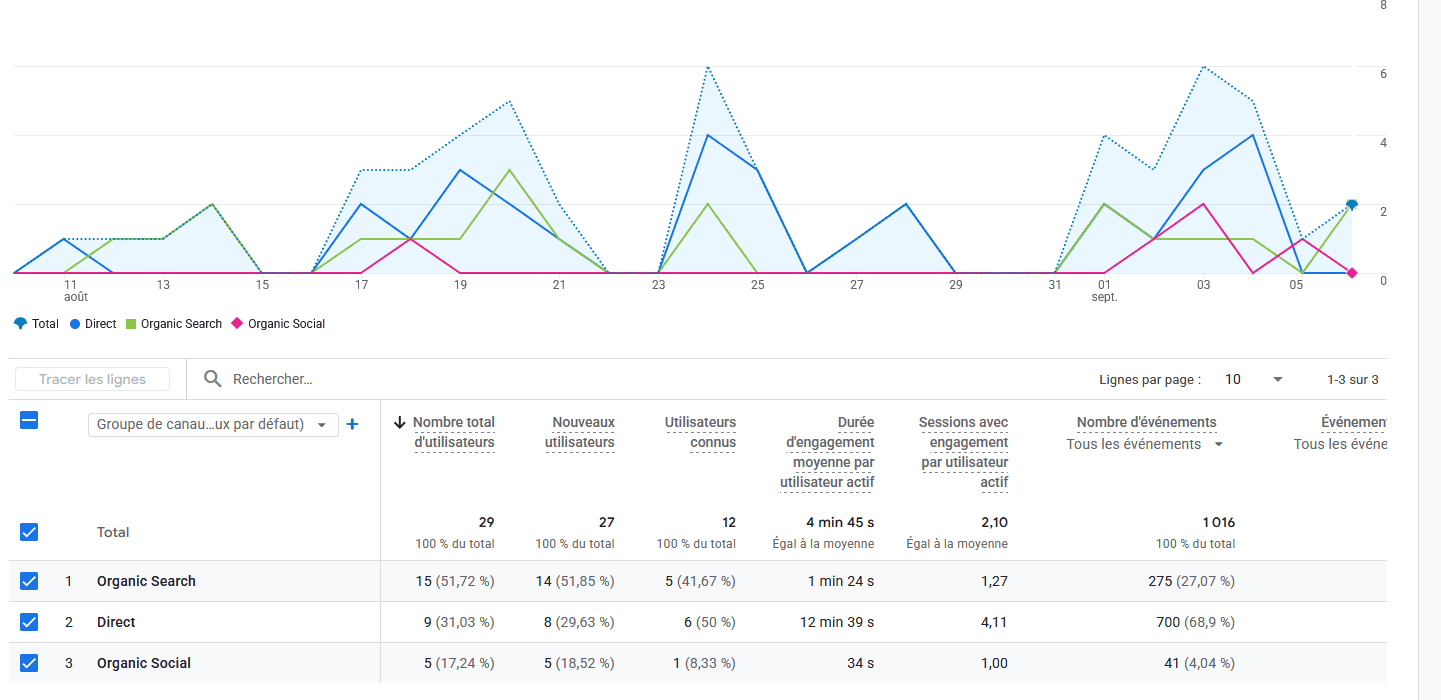The height and width of the screenshot is (700, 1441).
Task: Click the Organic Search legend label
Action: point(181,324)
